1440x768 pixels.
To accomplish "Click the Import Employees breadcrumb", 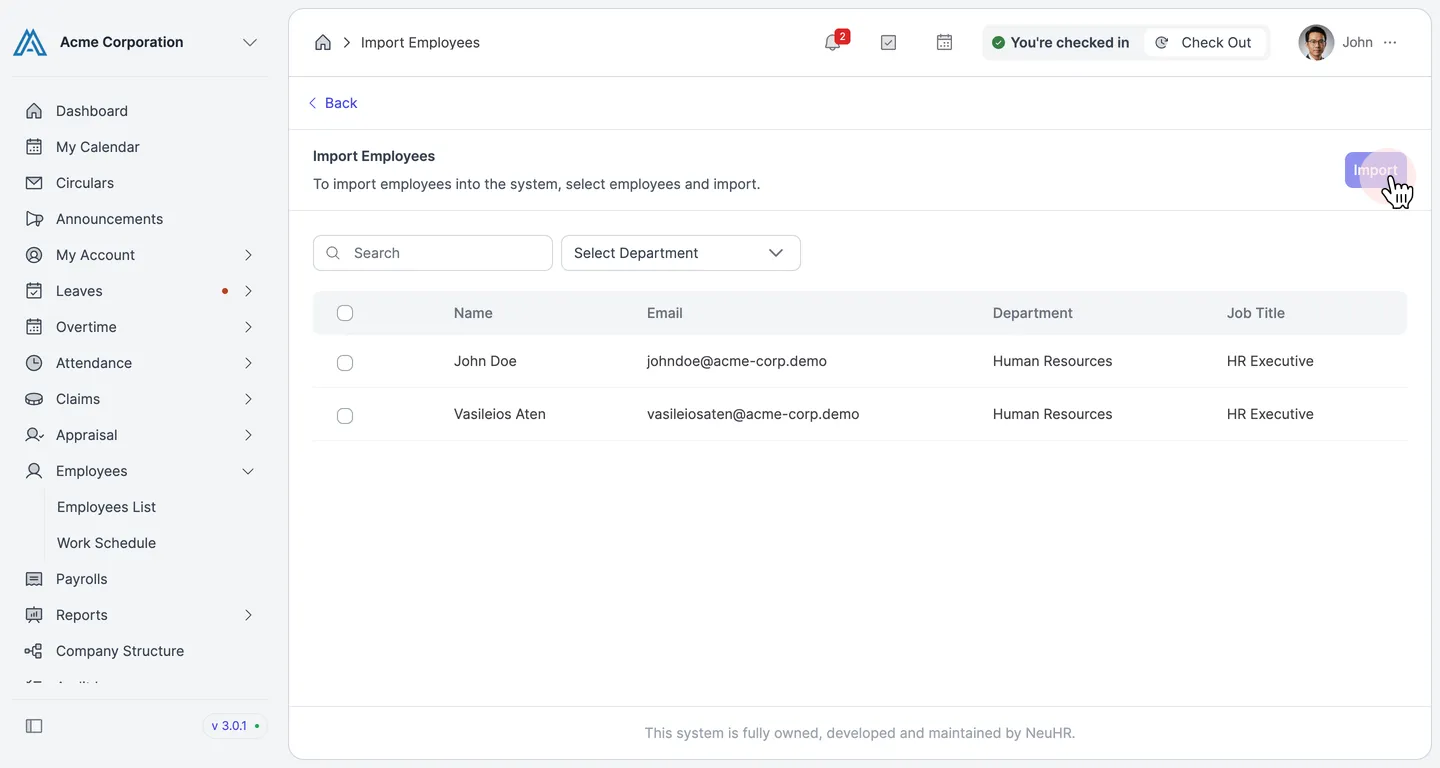I will [x=420, y=42].
